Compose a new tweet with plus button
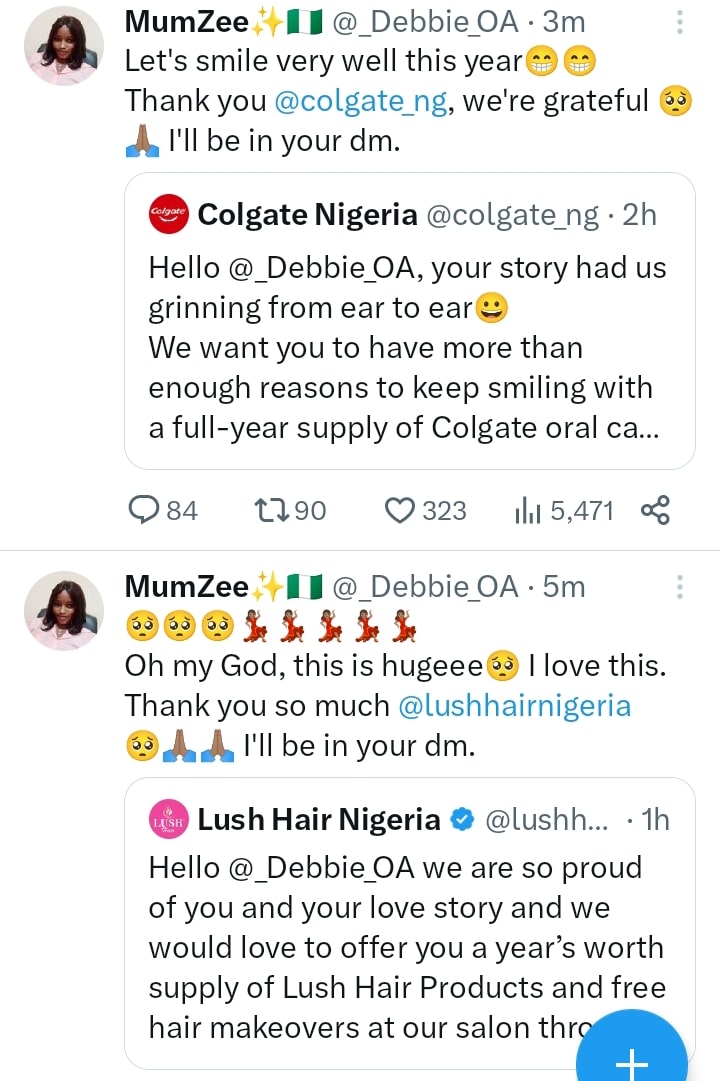The image size is (720, 1081). (x=632, y=1052)
